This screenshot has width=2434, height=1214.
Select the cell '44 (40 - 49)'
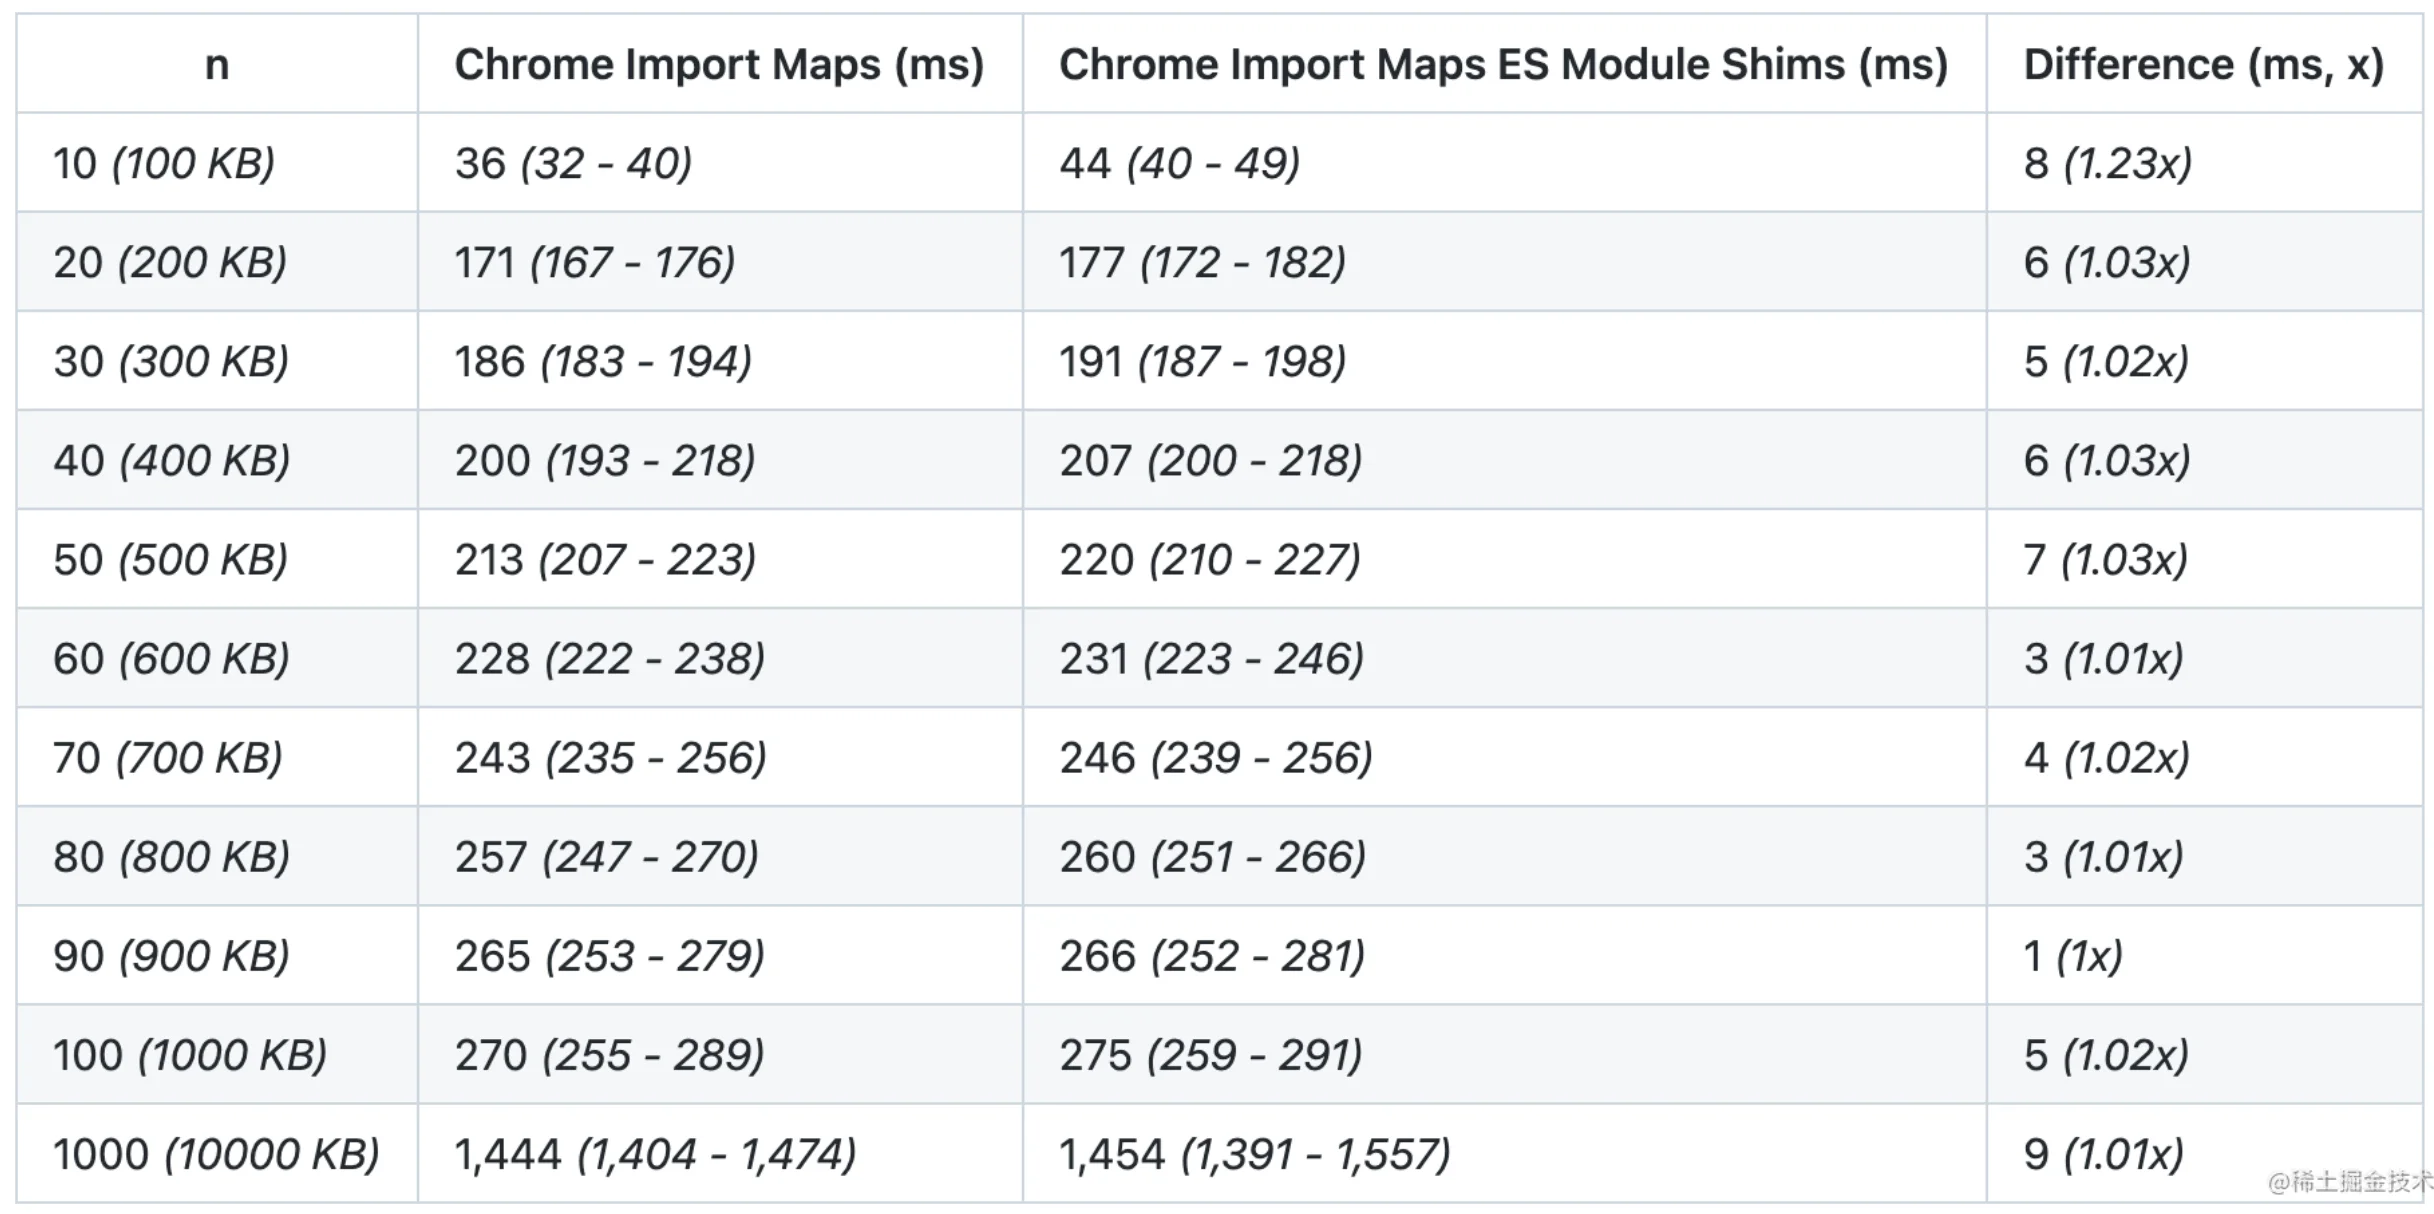click(1504, 162)
